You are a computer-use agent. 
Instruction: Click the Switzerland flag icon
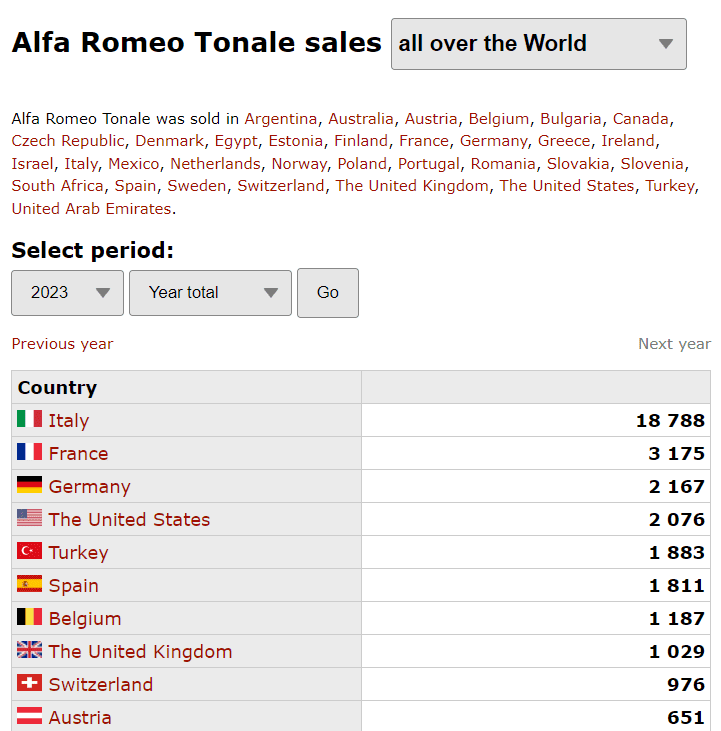[29, 683]
